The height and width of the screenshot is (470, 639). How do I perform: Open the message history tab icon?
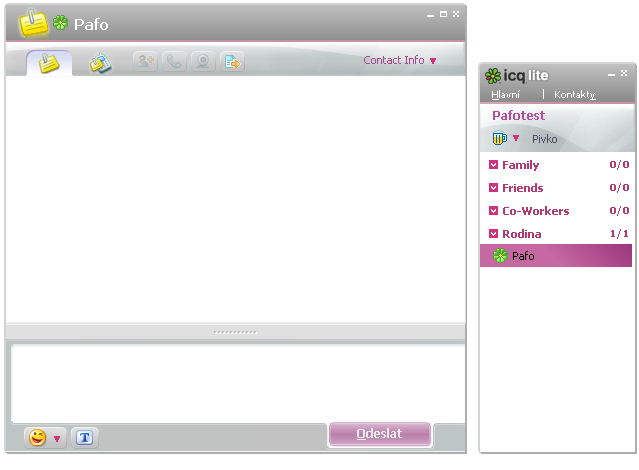[100, 63]
